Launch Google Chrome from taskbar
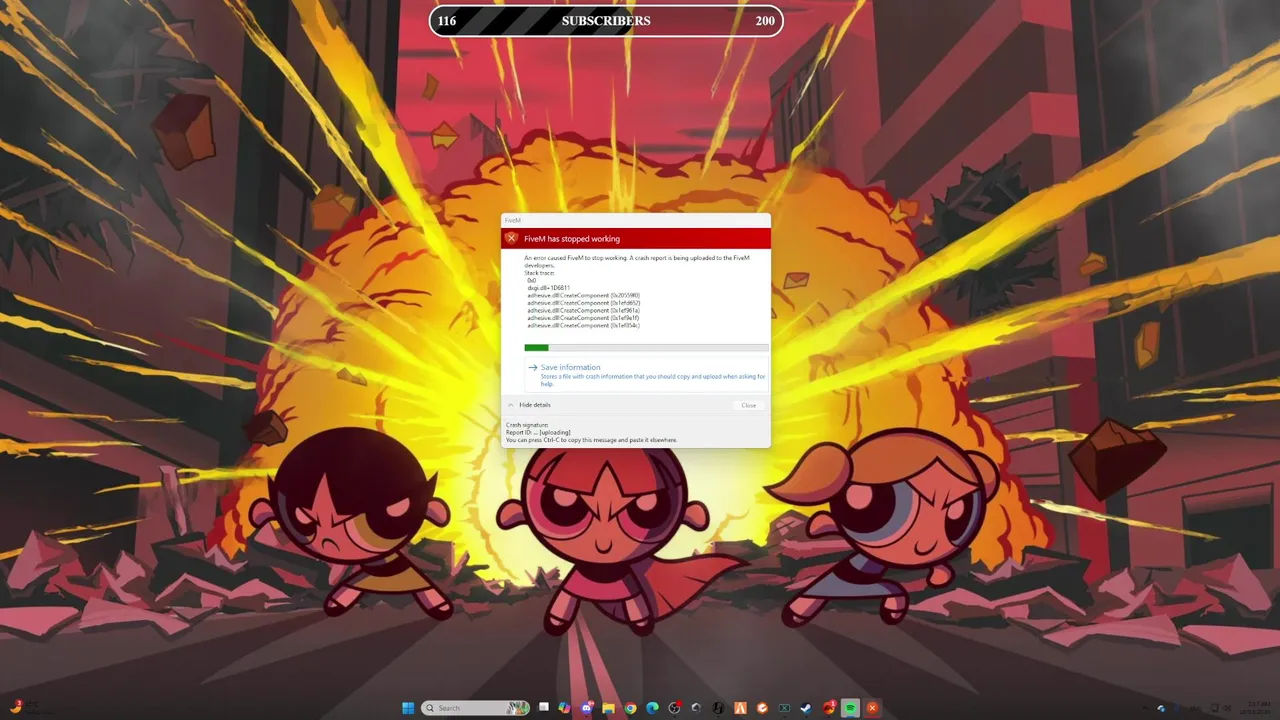The image size is (1280, 720). coord(630,708)
